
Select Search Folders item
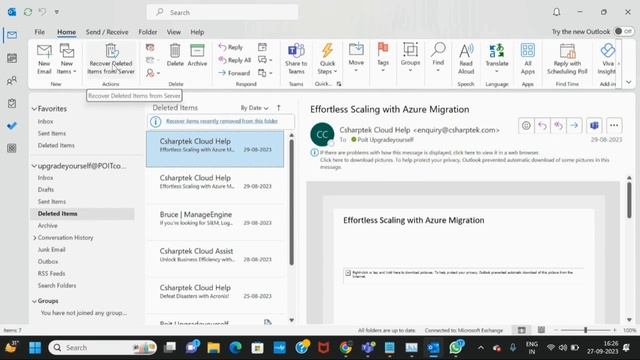(x=57, y=286)
